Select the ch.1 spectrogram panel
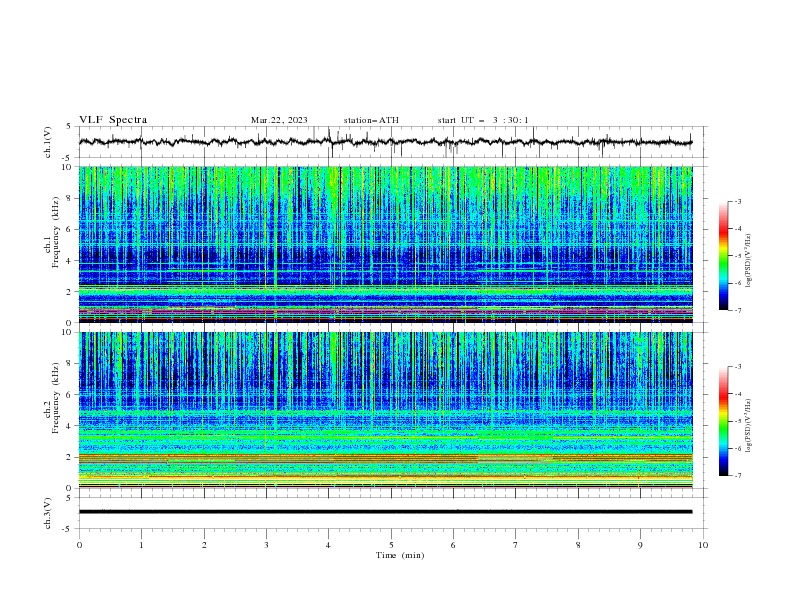 385,244
